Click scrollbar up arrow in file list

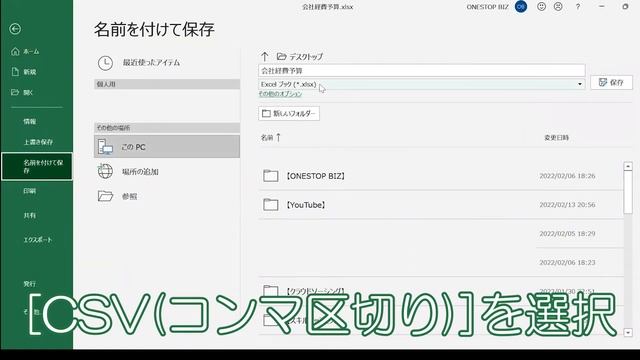pyautogui.click(x=628, y=166)
